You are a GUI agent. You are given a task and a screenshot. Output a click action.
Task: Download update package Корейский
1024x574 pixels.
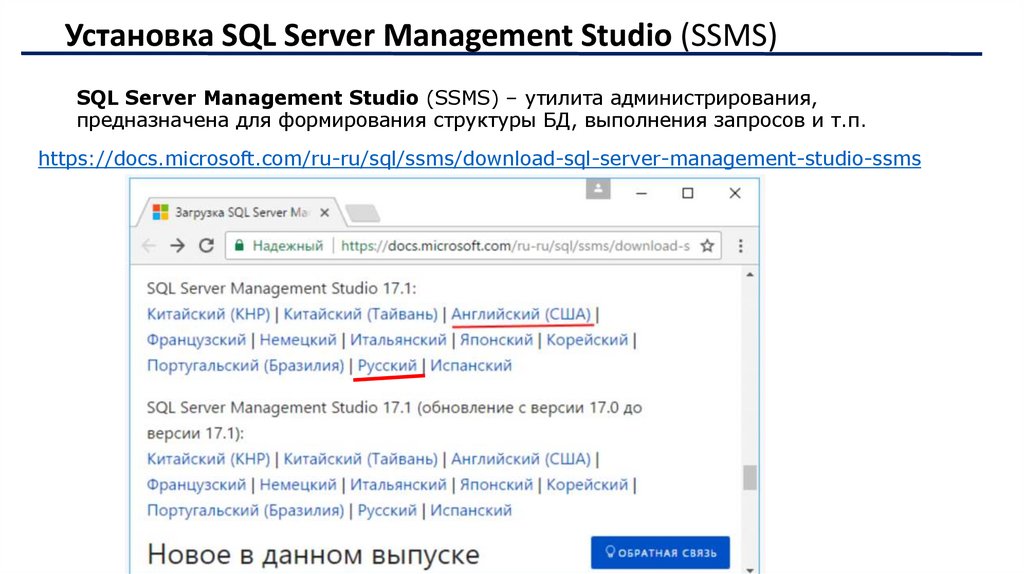tap(587, 485)
